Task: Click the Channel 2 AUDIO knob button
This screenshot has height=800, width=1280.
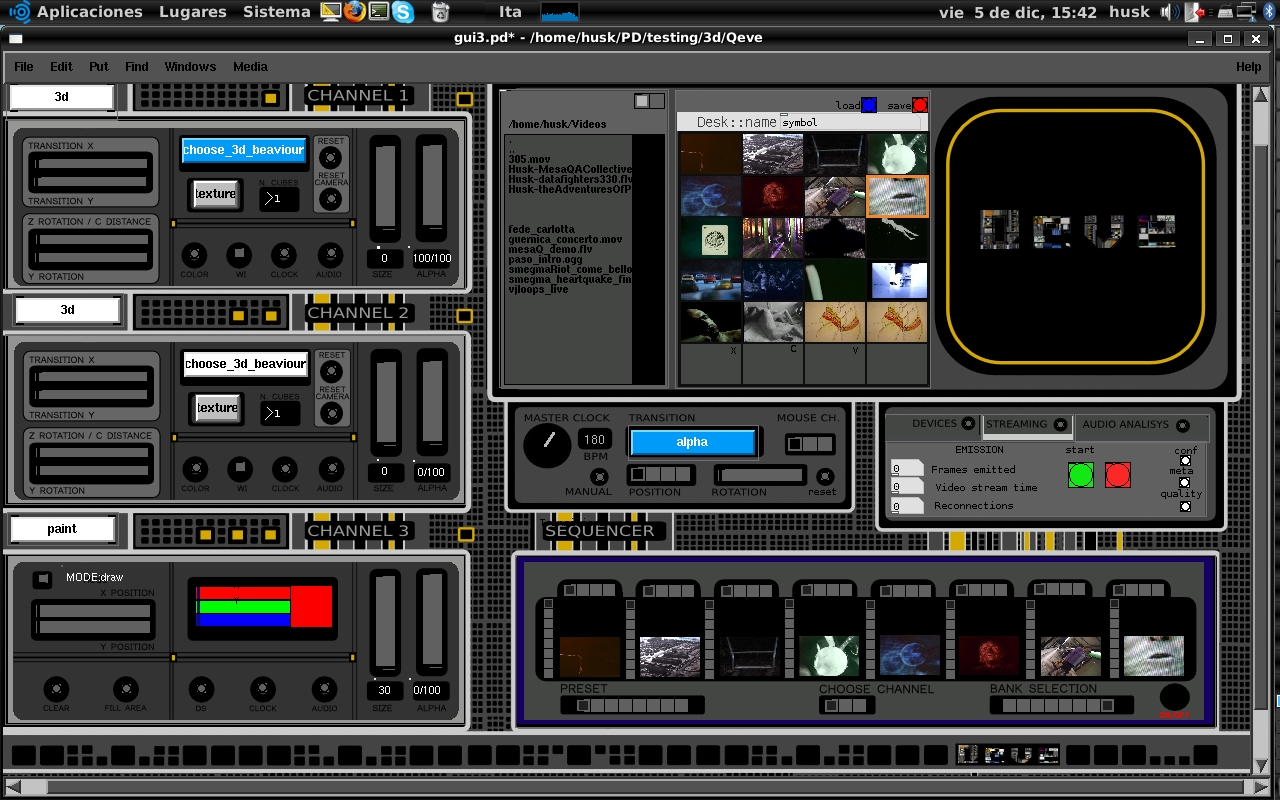Action: coord(330,468)
